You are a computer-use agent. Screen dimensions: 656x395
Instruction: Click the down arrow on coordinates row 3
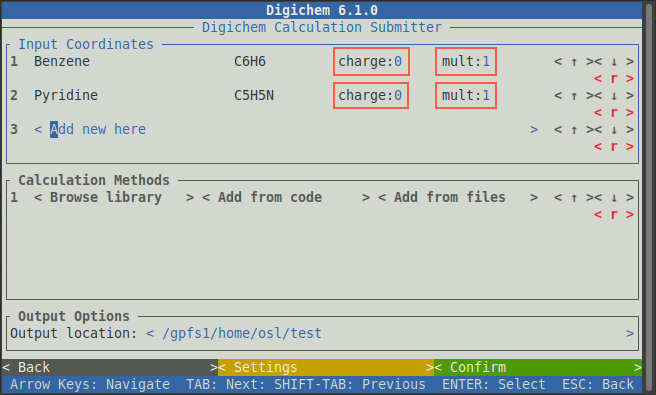click(x=614, y=130)
